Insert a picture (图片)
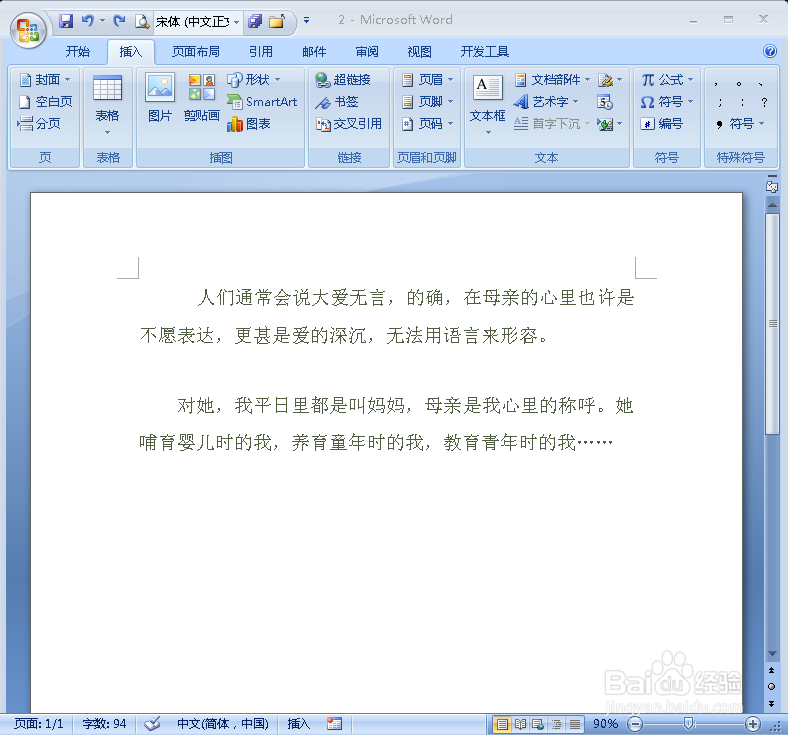The height and width of the screenshot is (735, 788). [x=160, y=97]
